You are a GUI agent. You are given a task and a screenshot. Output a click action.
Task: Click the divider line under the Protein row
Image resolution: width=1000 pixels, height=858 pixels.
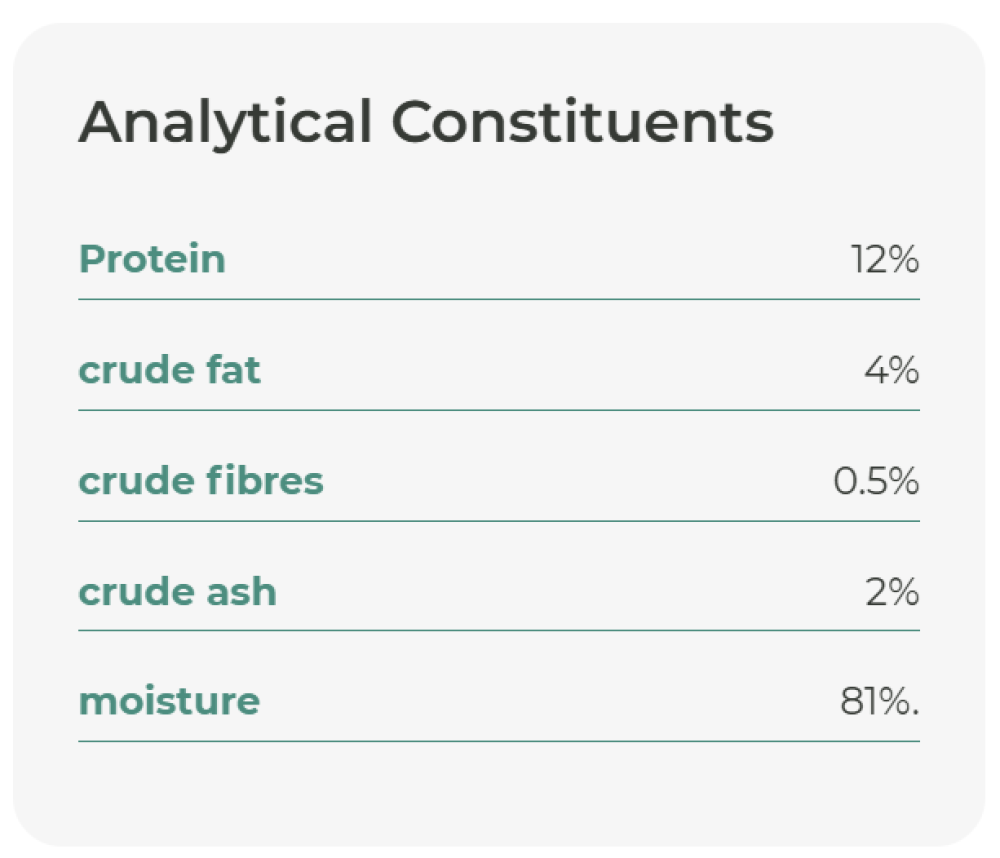[498, 299]
